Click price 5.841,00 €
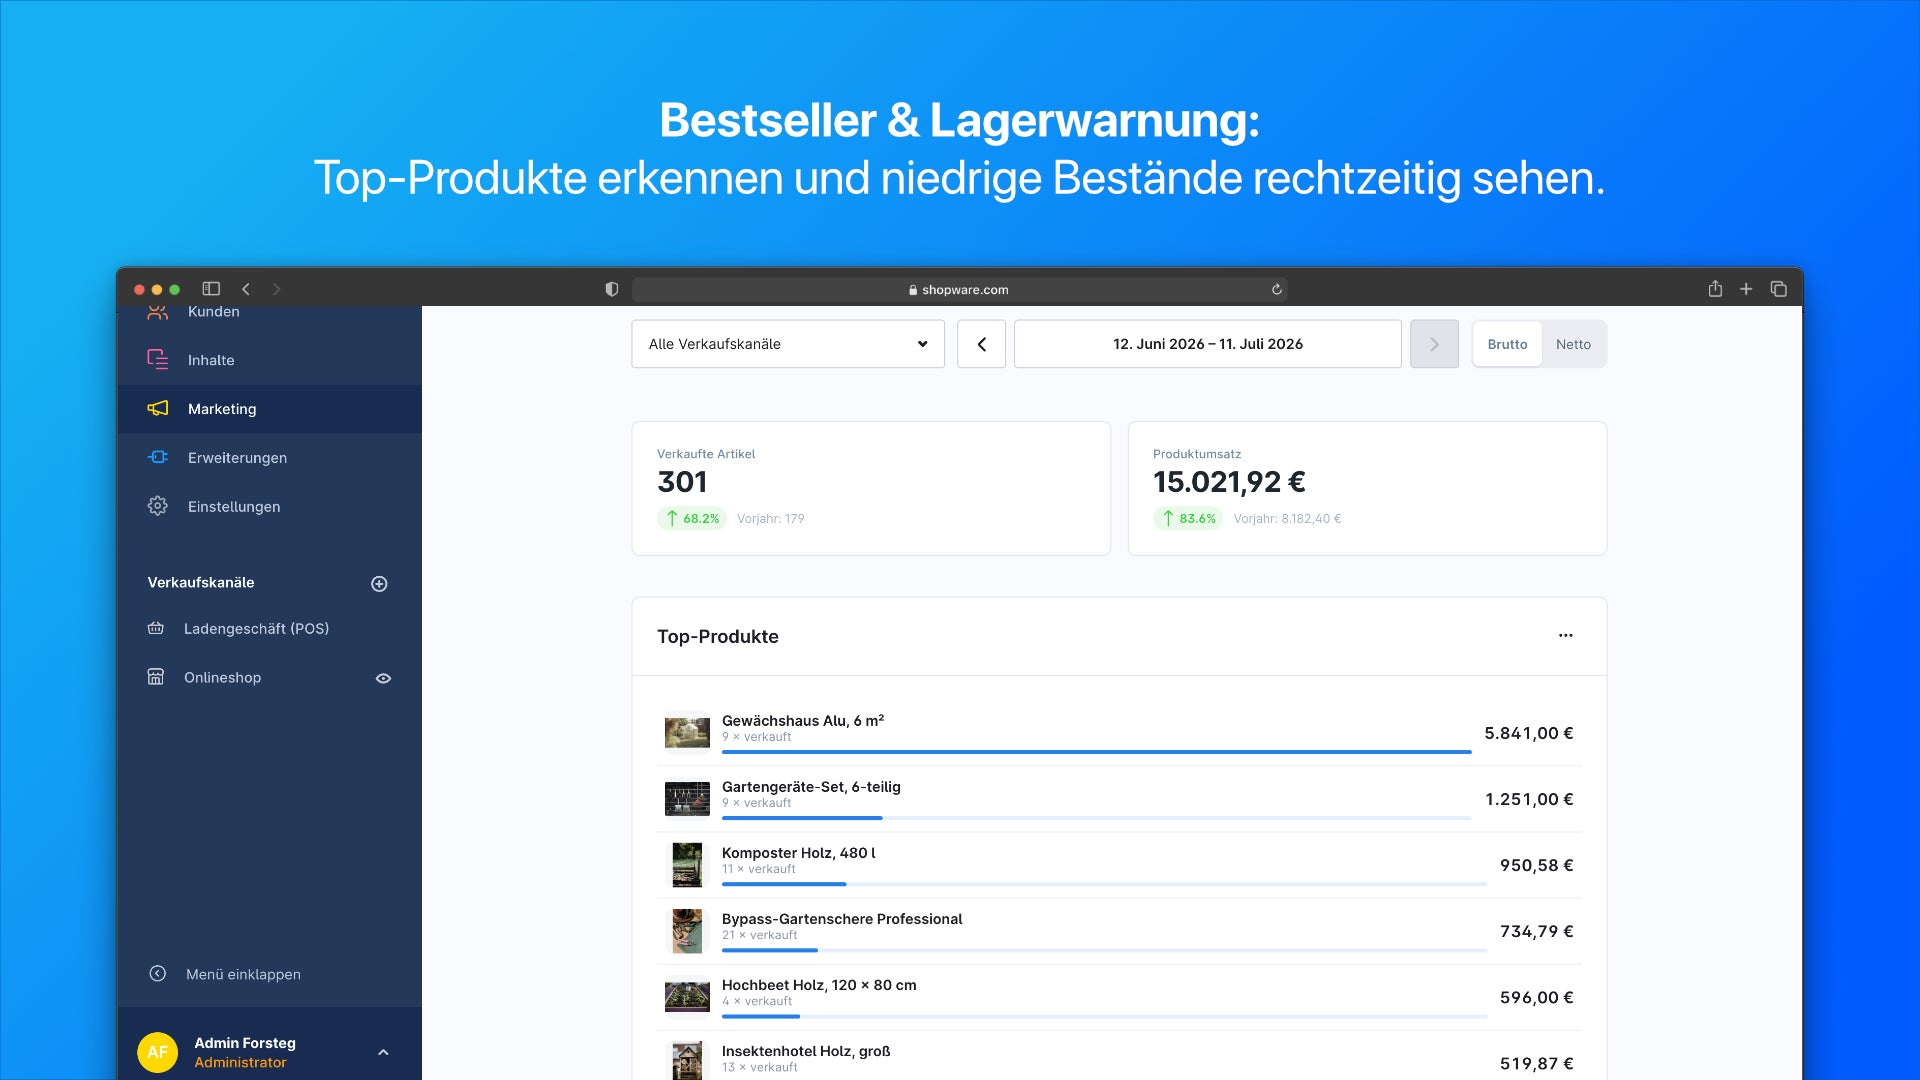Image resolution: width=1920 pixels, height=1080 pixels. pos(1528,733)
